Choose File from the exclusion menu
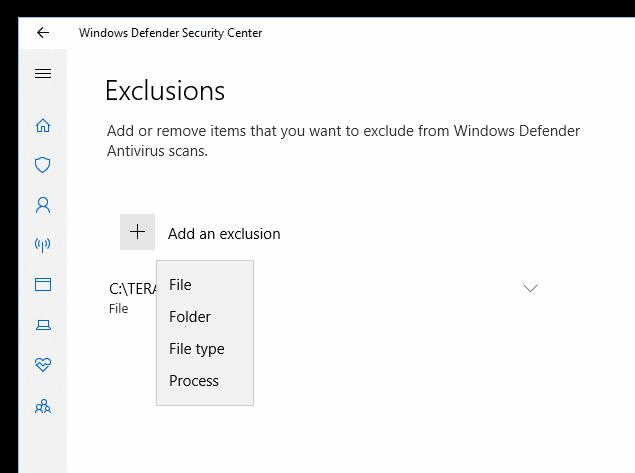This screenshot has height=473, width=635. [180, 285]
